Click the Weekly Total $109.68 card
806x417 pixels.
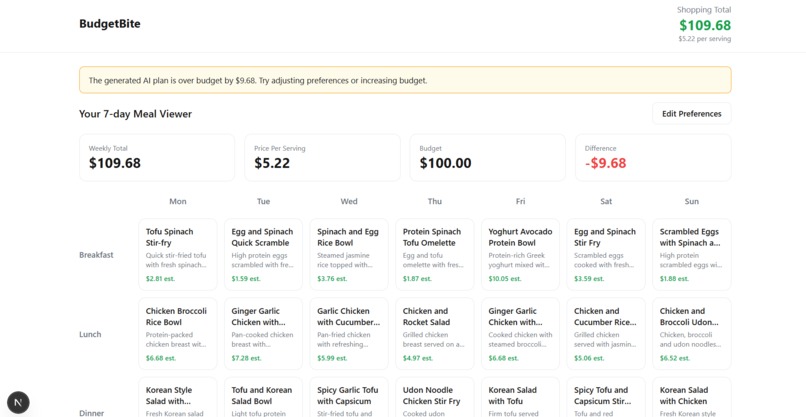pos(157,158)
